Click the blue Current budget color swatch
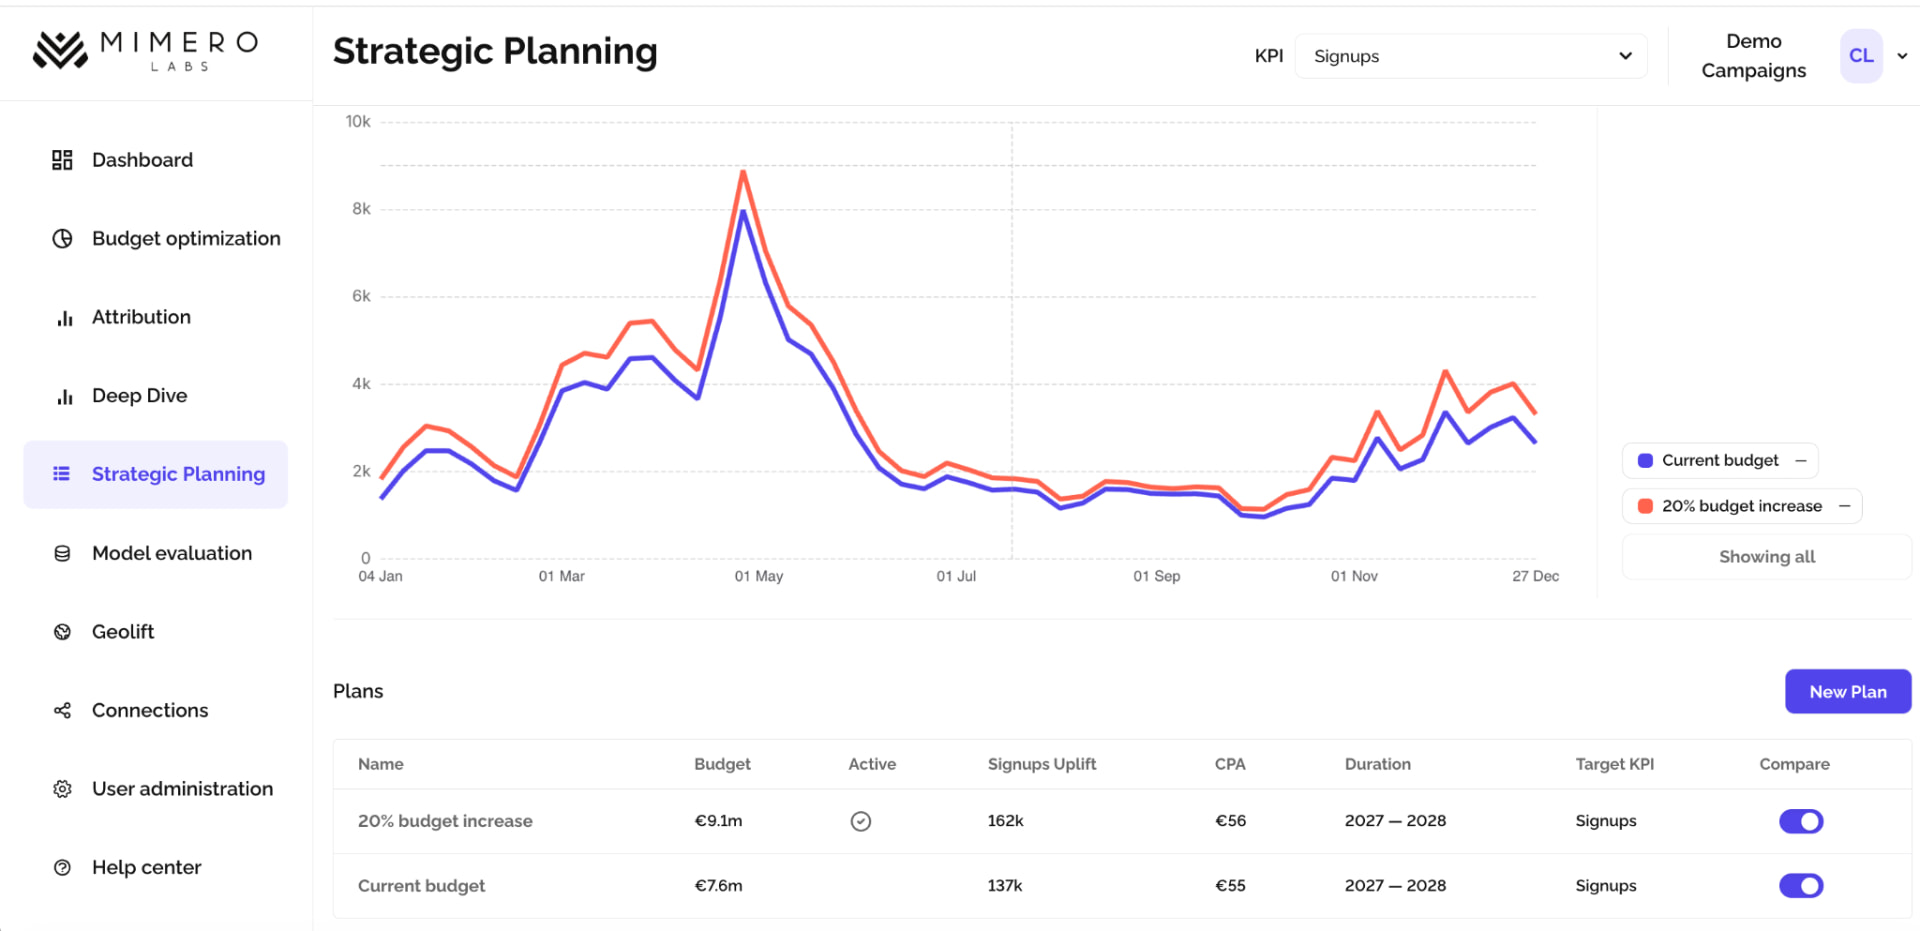1920x931 pixels. [1645, 461]
